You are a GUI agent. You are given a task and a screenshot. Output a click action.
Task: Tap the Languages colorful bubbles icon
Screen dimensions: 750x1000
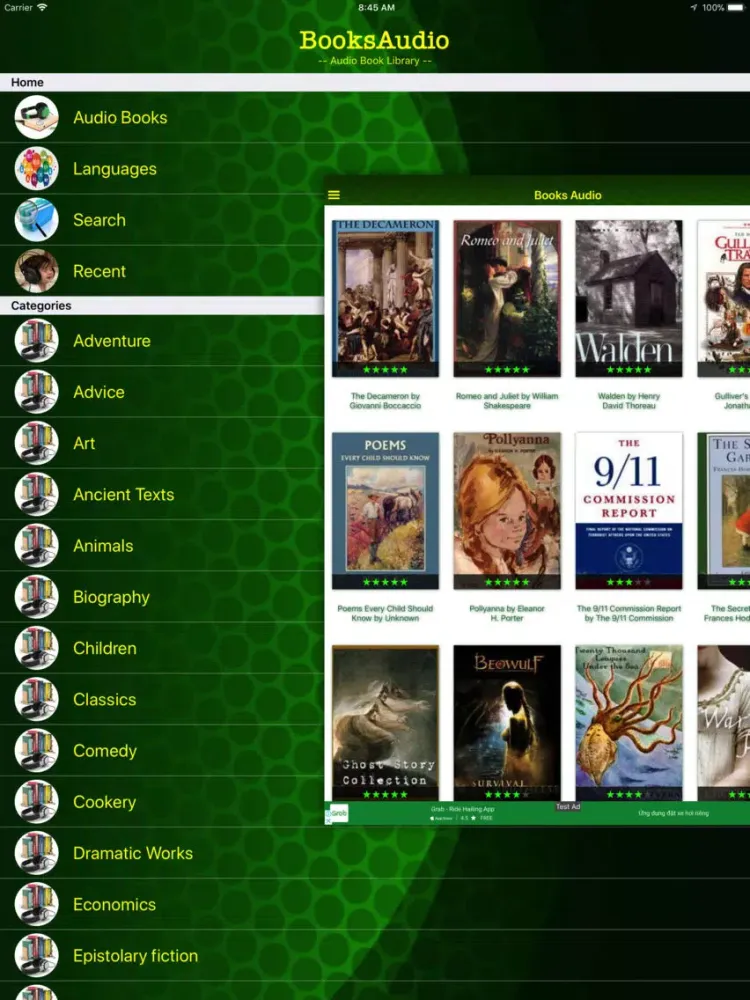point(37,168)
